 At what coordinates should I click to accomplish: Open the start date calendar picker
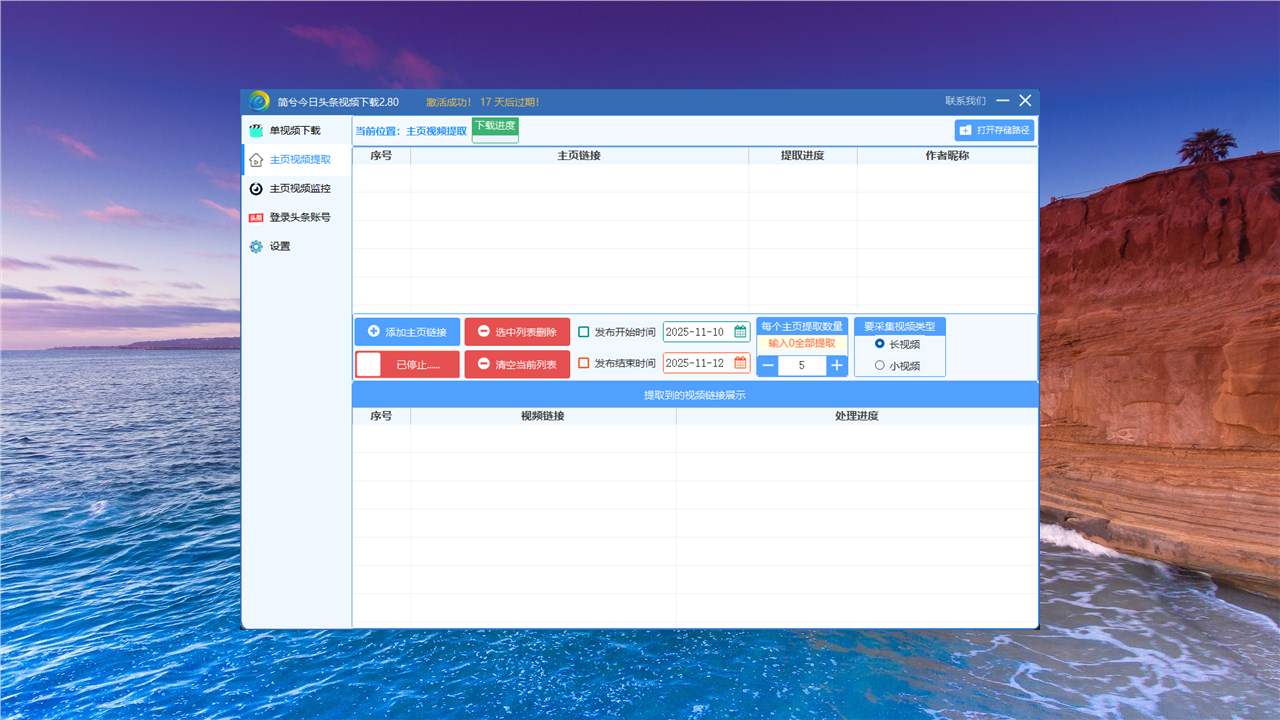[x=740, y=332]
